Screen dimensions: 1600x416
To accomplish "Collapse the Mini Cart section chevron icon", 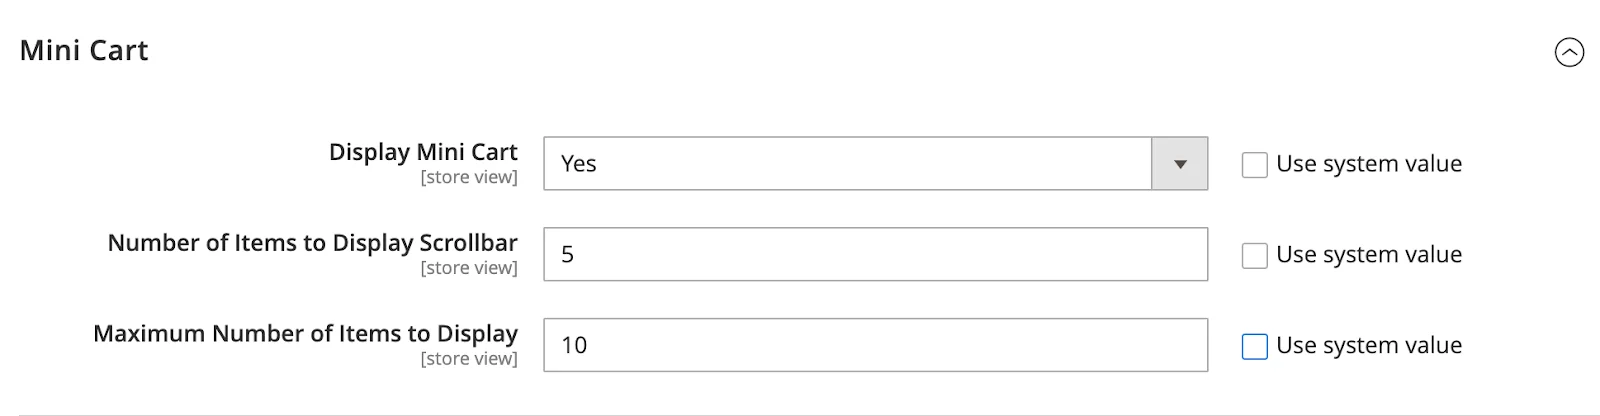I will (x=1569, y=52).
